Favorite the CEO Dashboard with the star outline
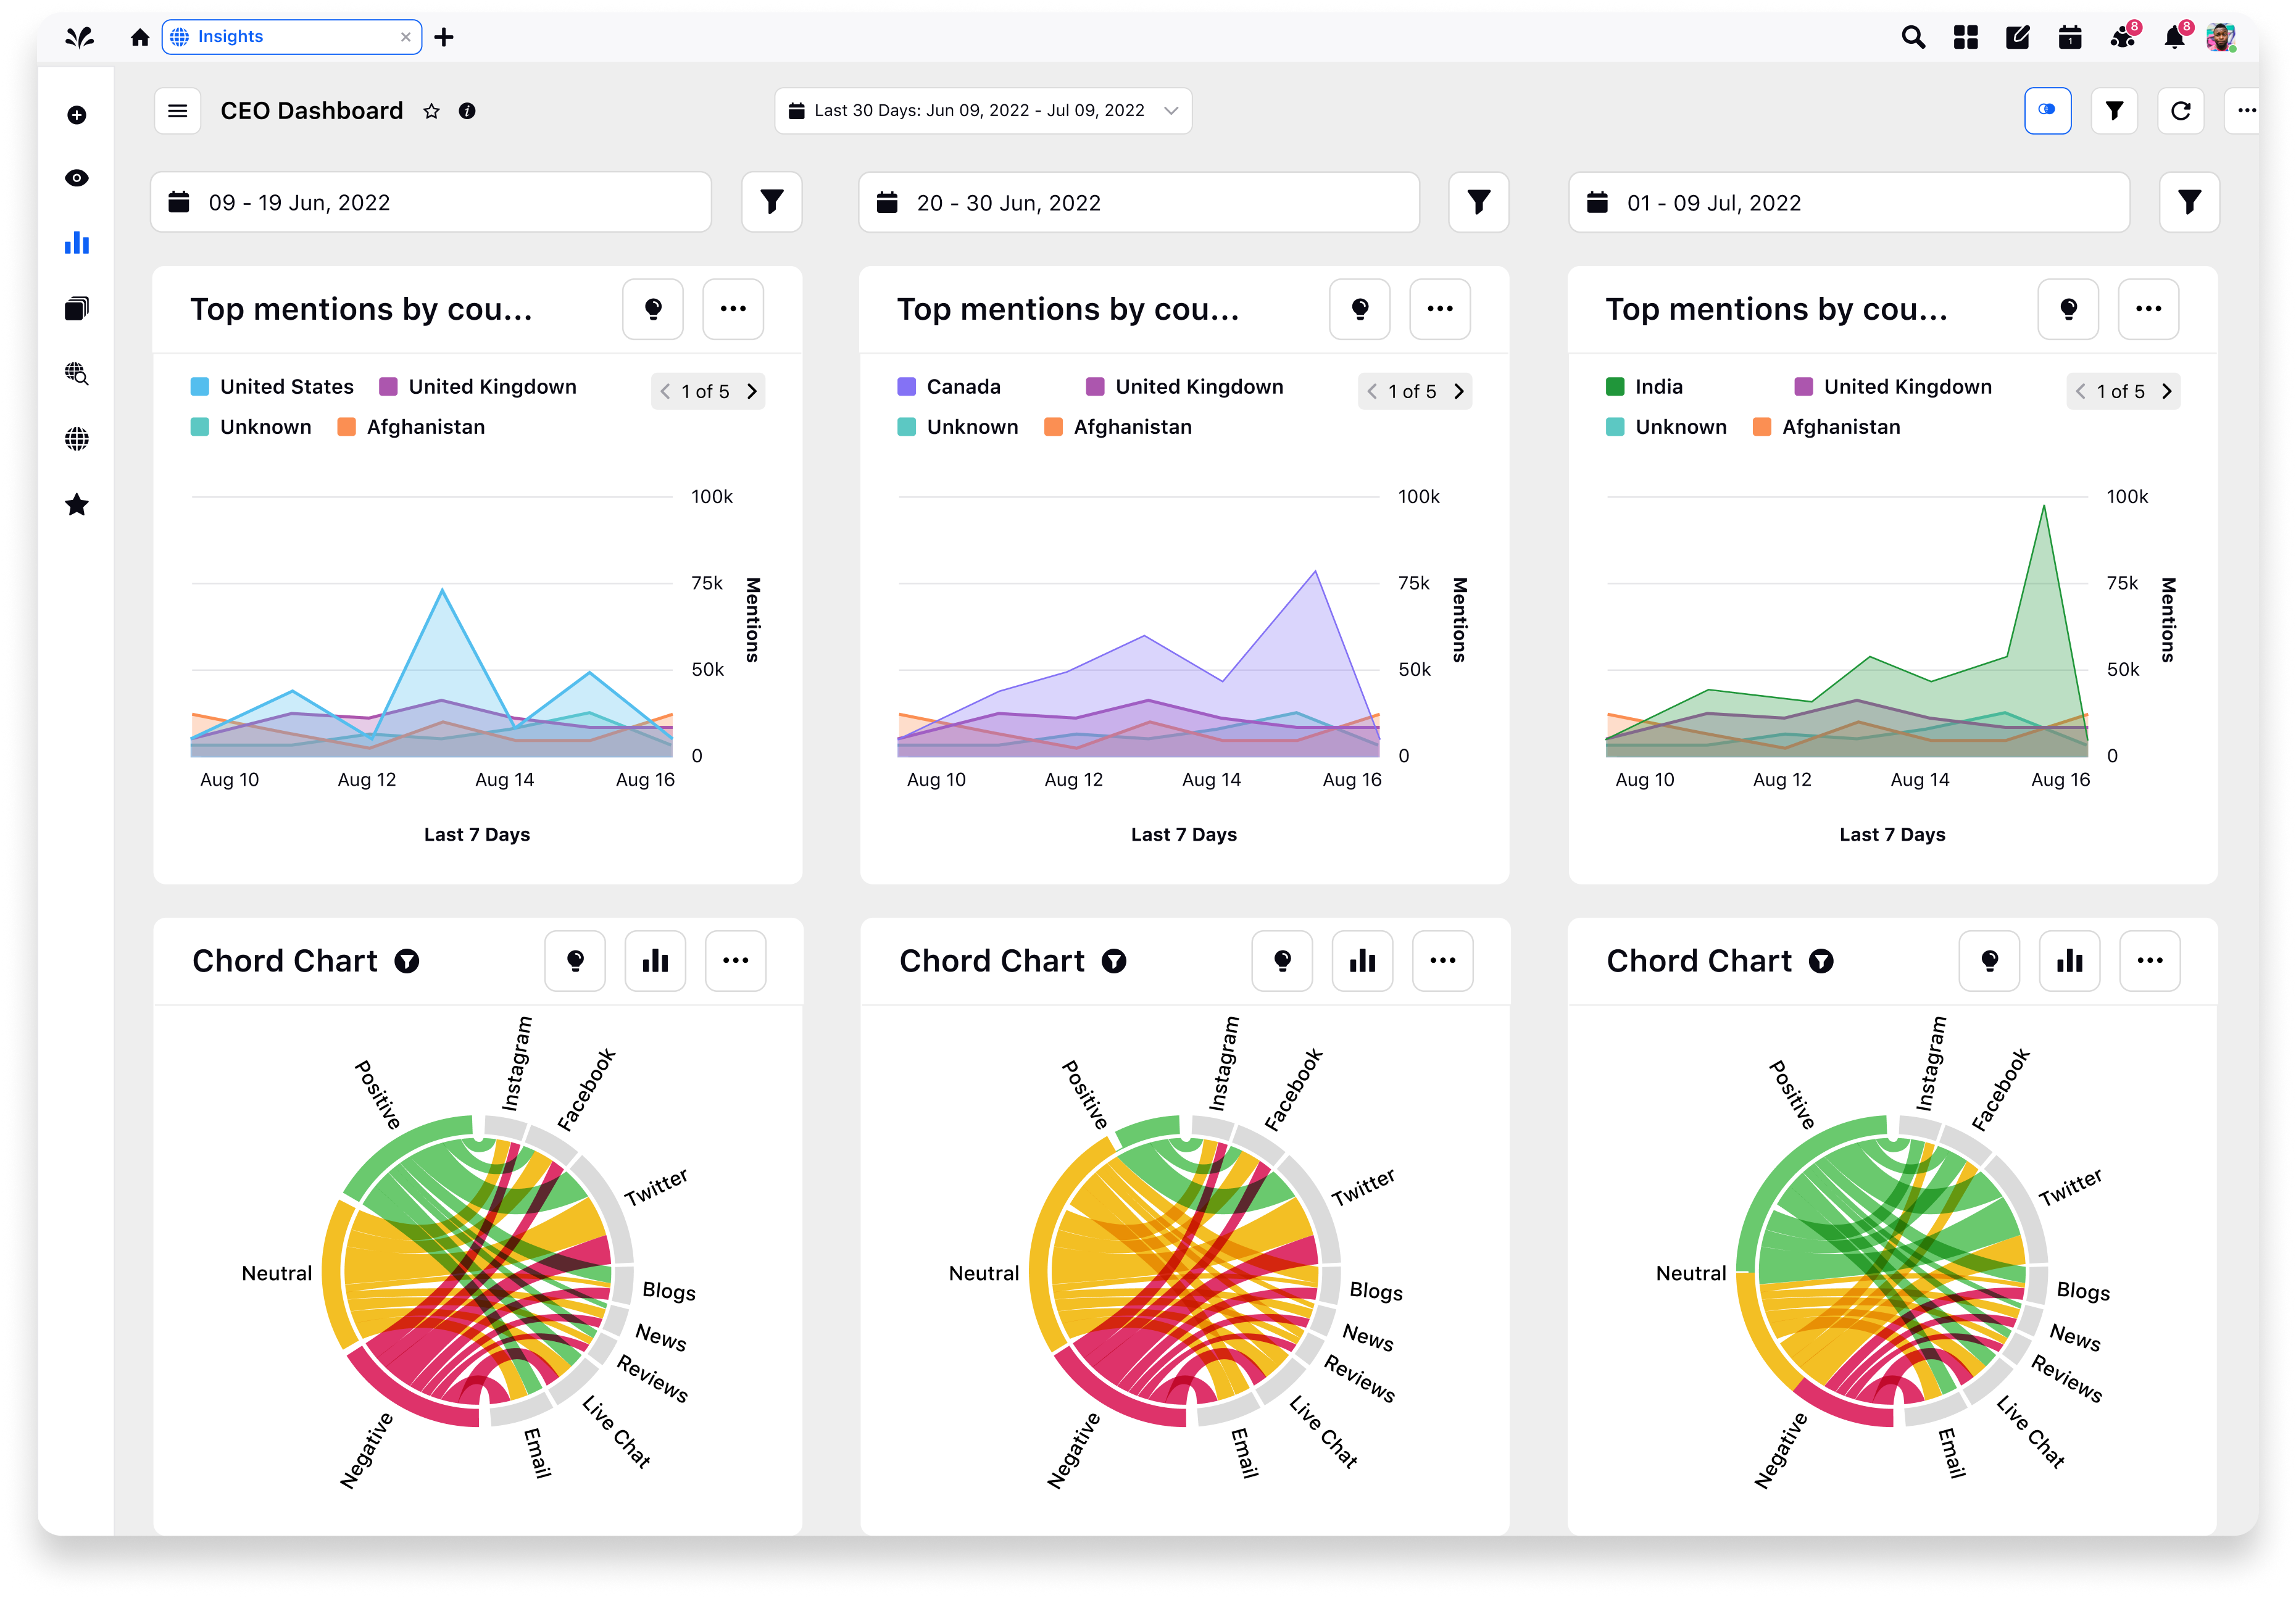 pyautogui.click(x=431, y=111)
